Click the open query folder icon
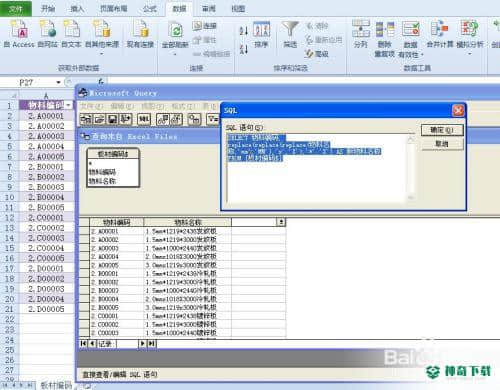 [100, 119]
